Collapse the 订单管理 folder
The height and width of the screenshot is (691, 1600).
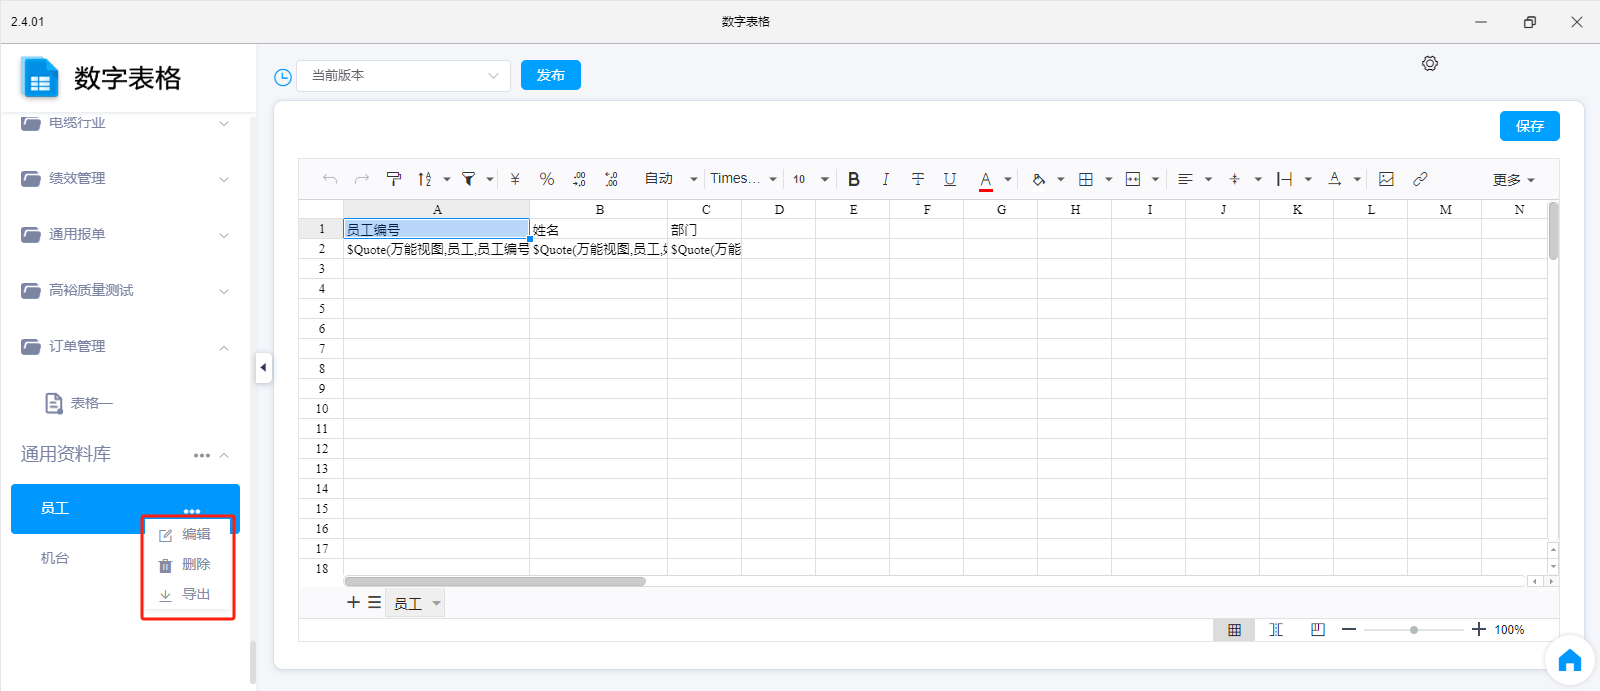point(224,347)
